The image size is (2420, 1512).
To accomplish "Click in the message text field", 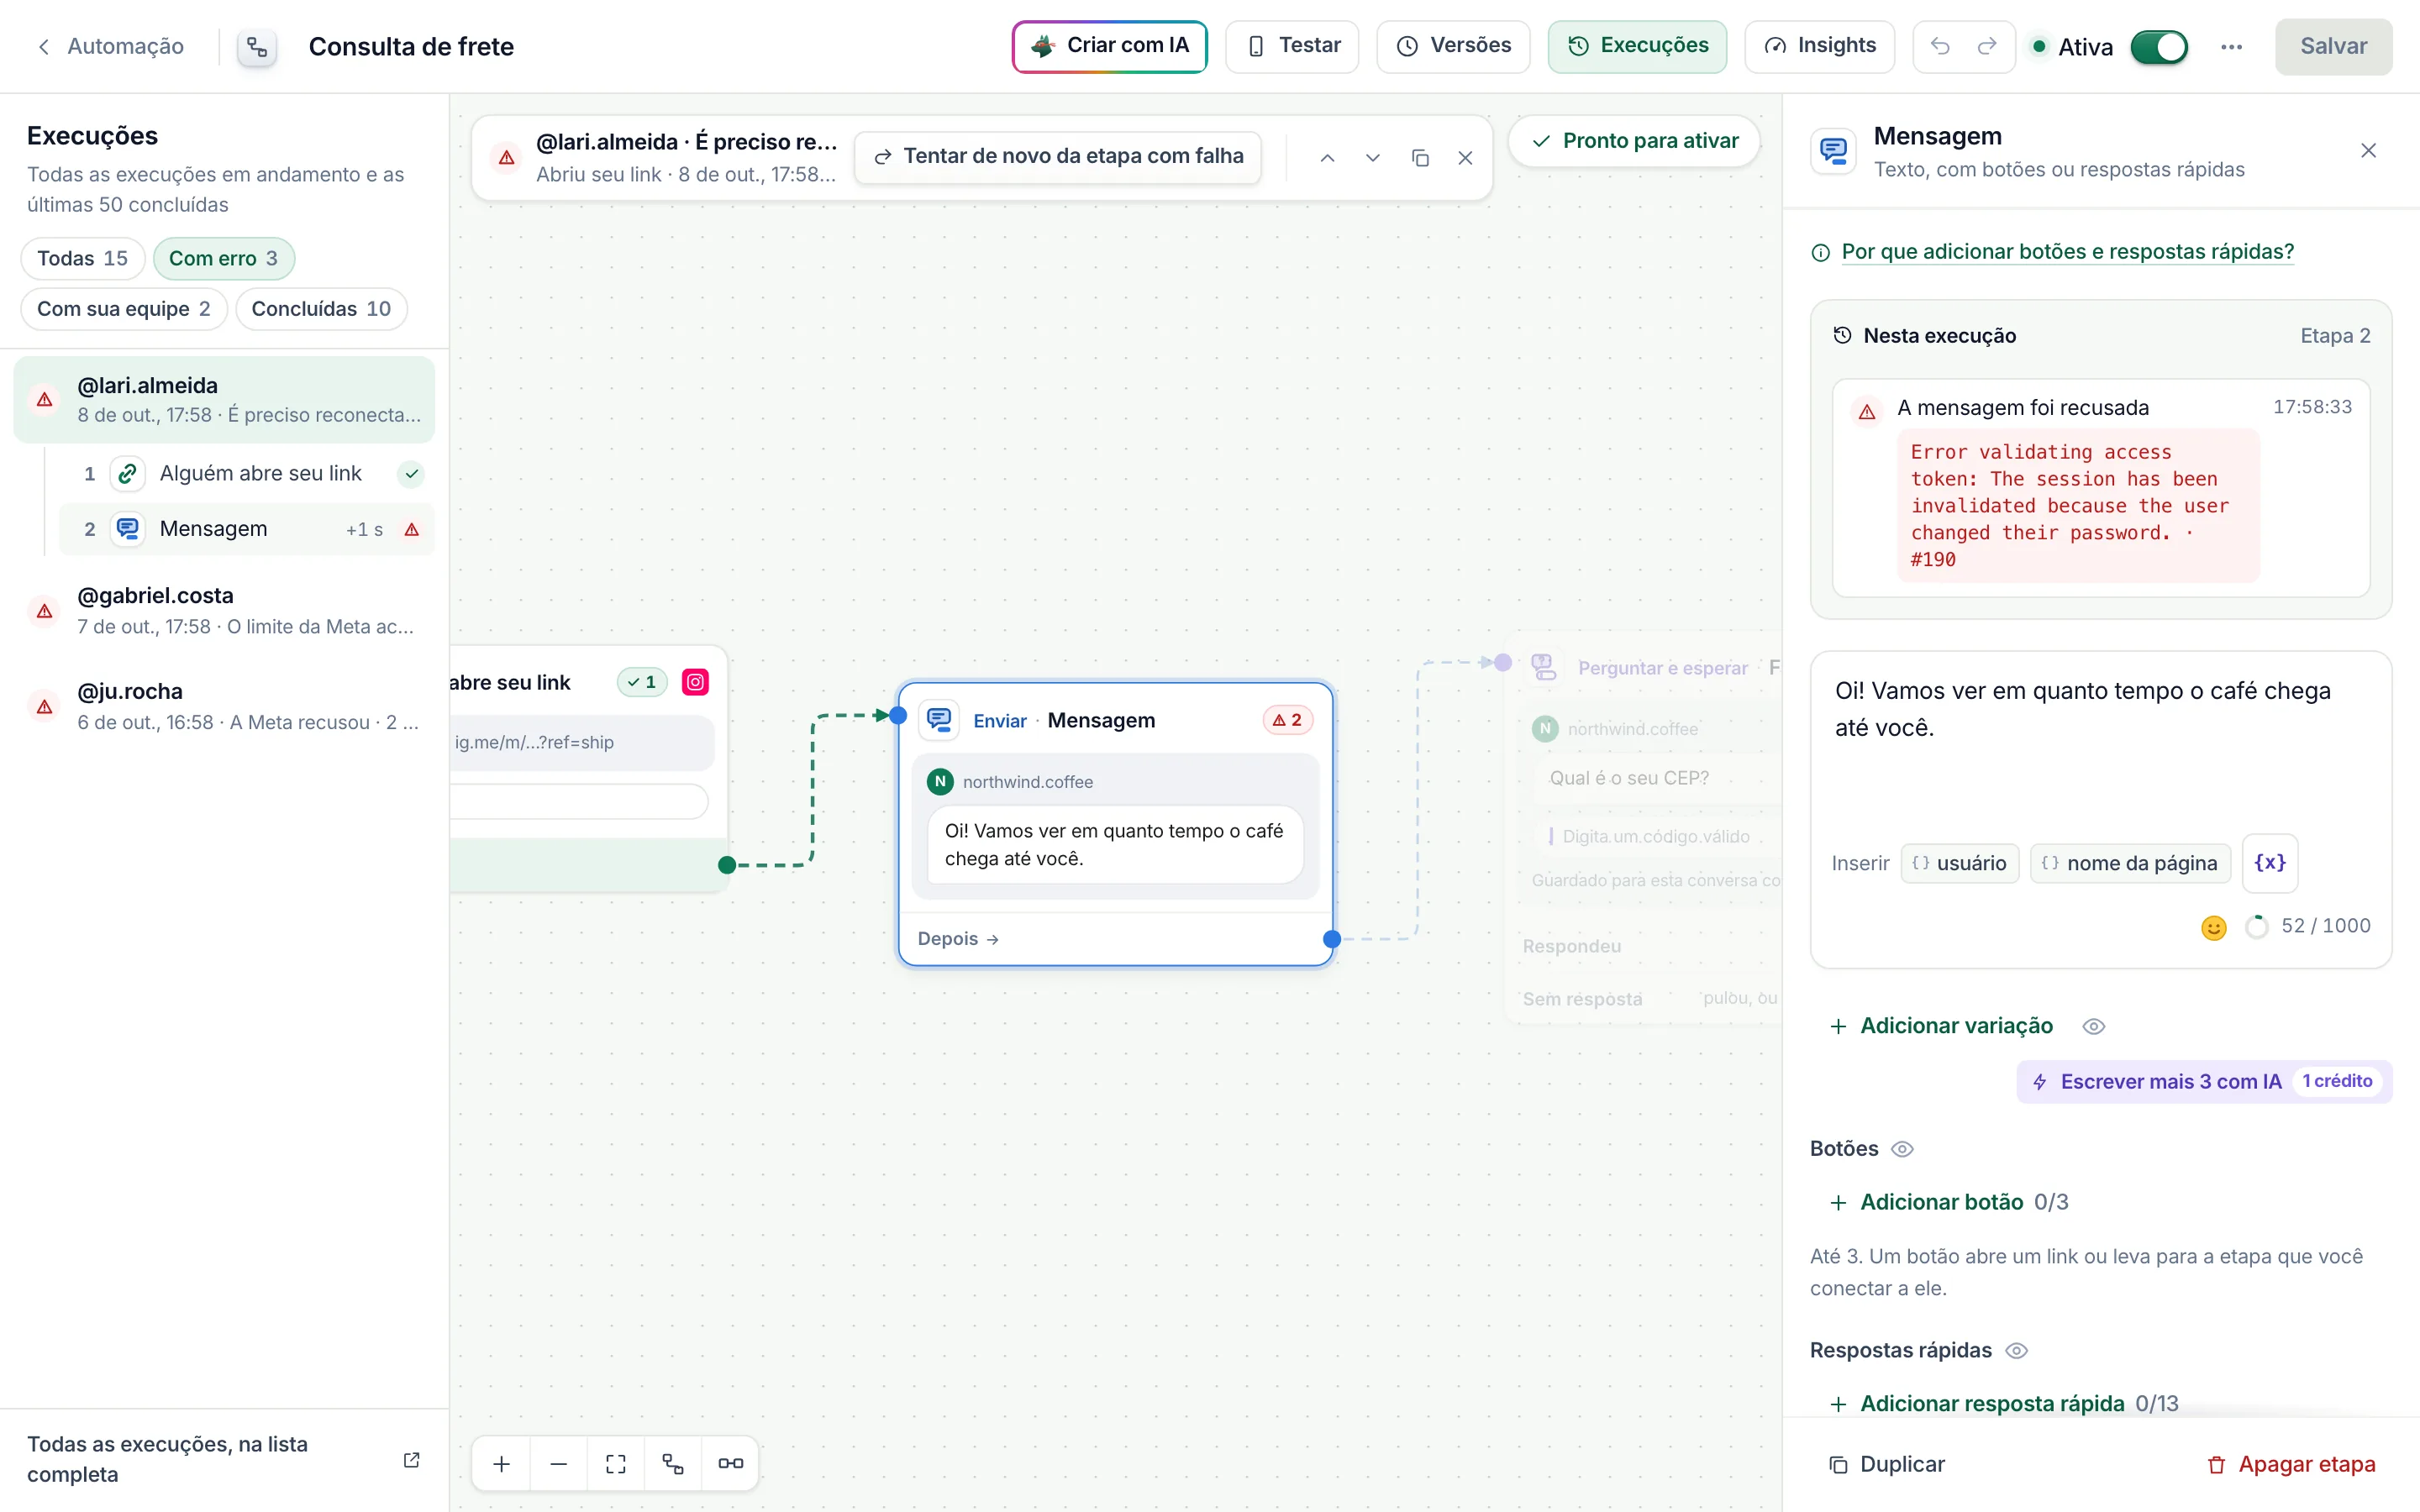I will click(x=2100, y=740).
